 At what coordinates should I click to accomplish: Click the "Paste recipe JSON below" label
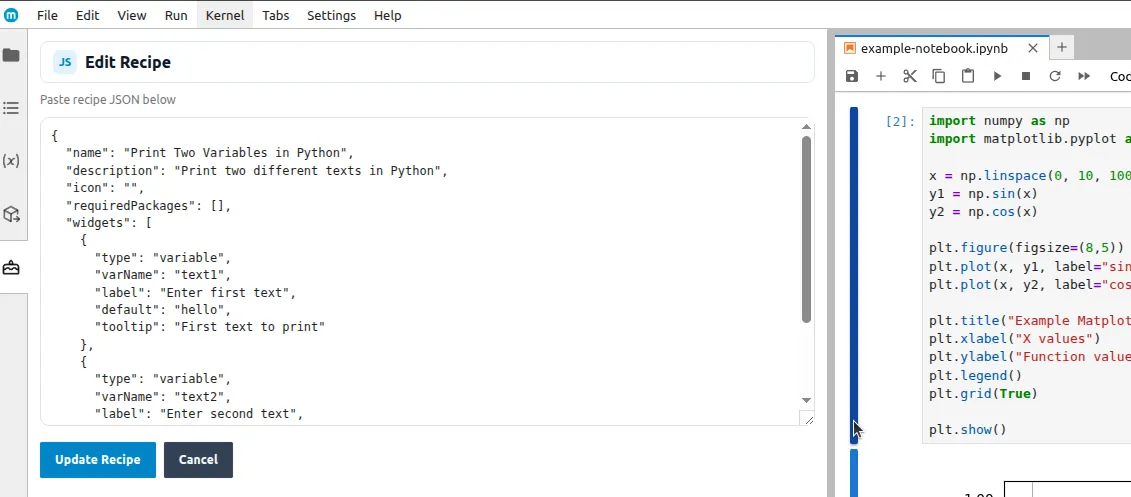pos(107,100)
